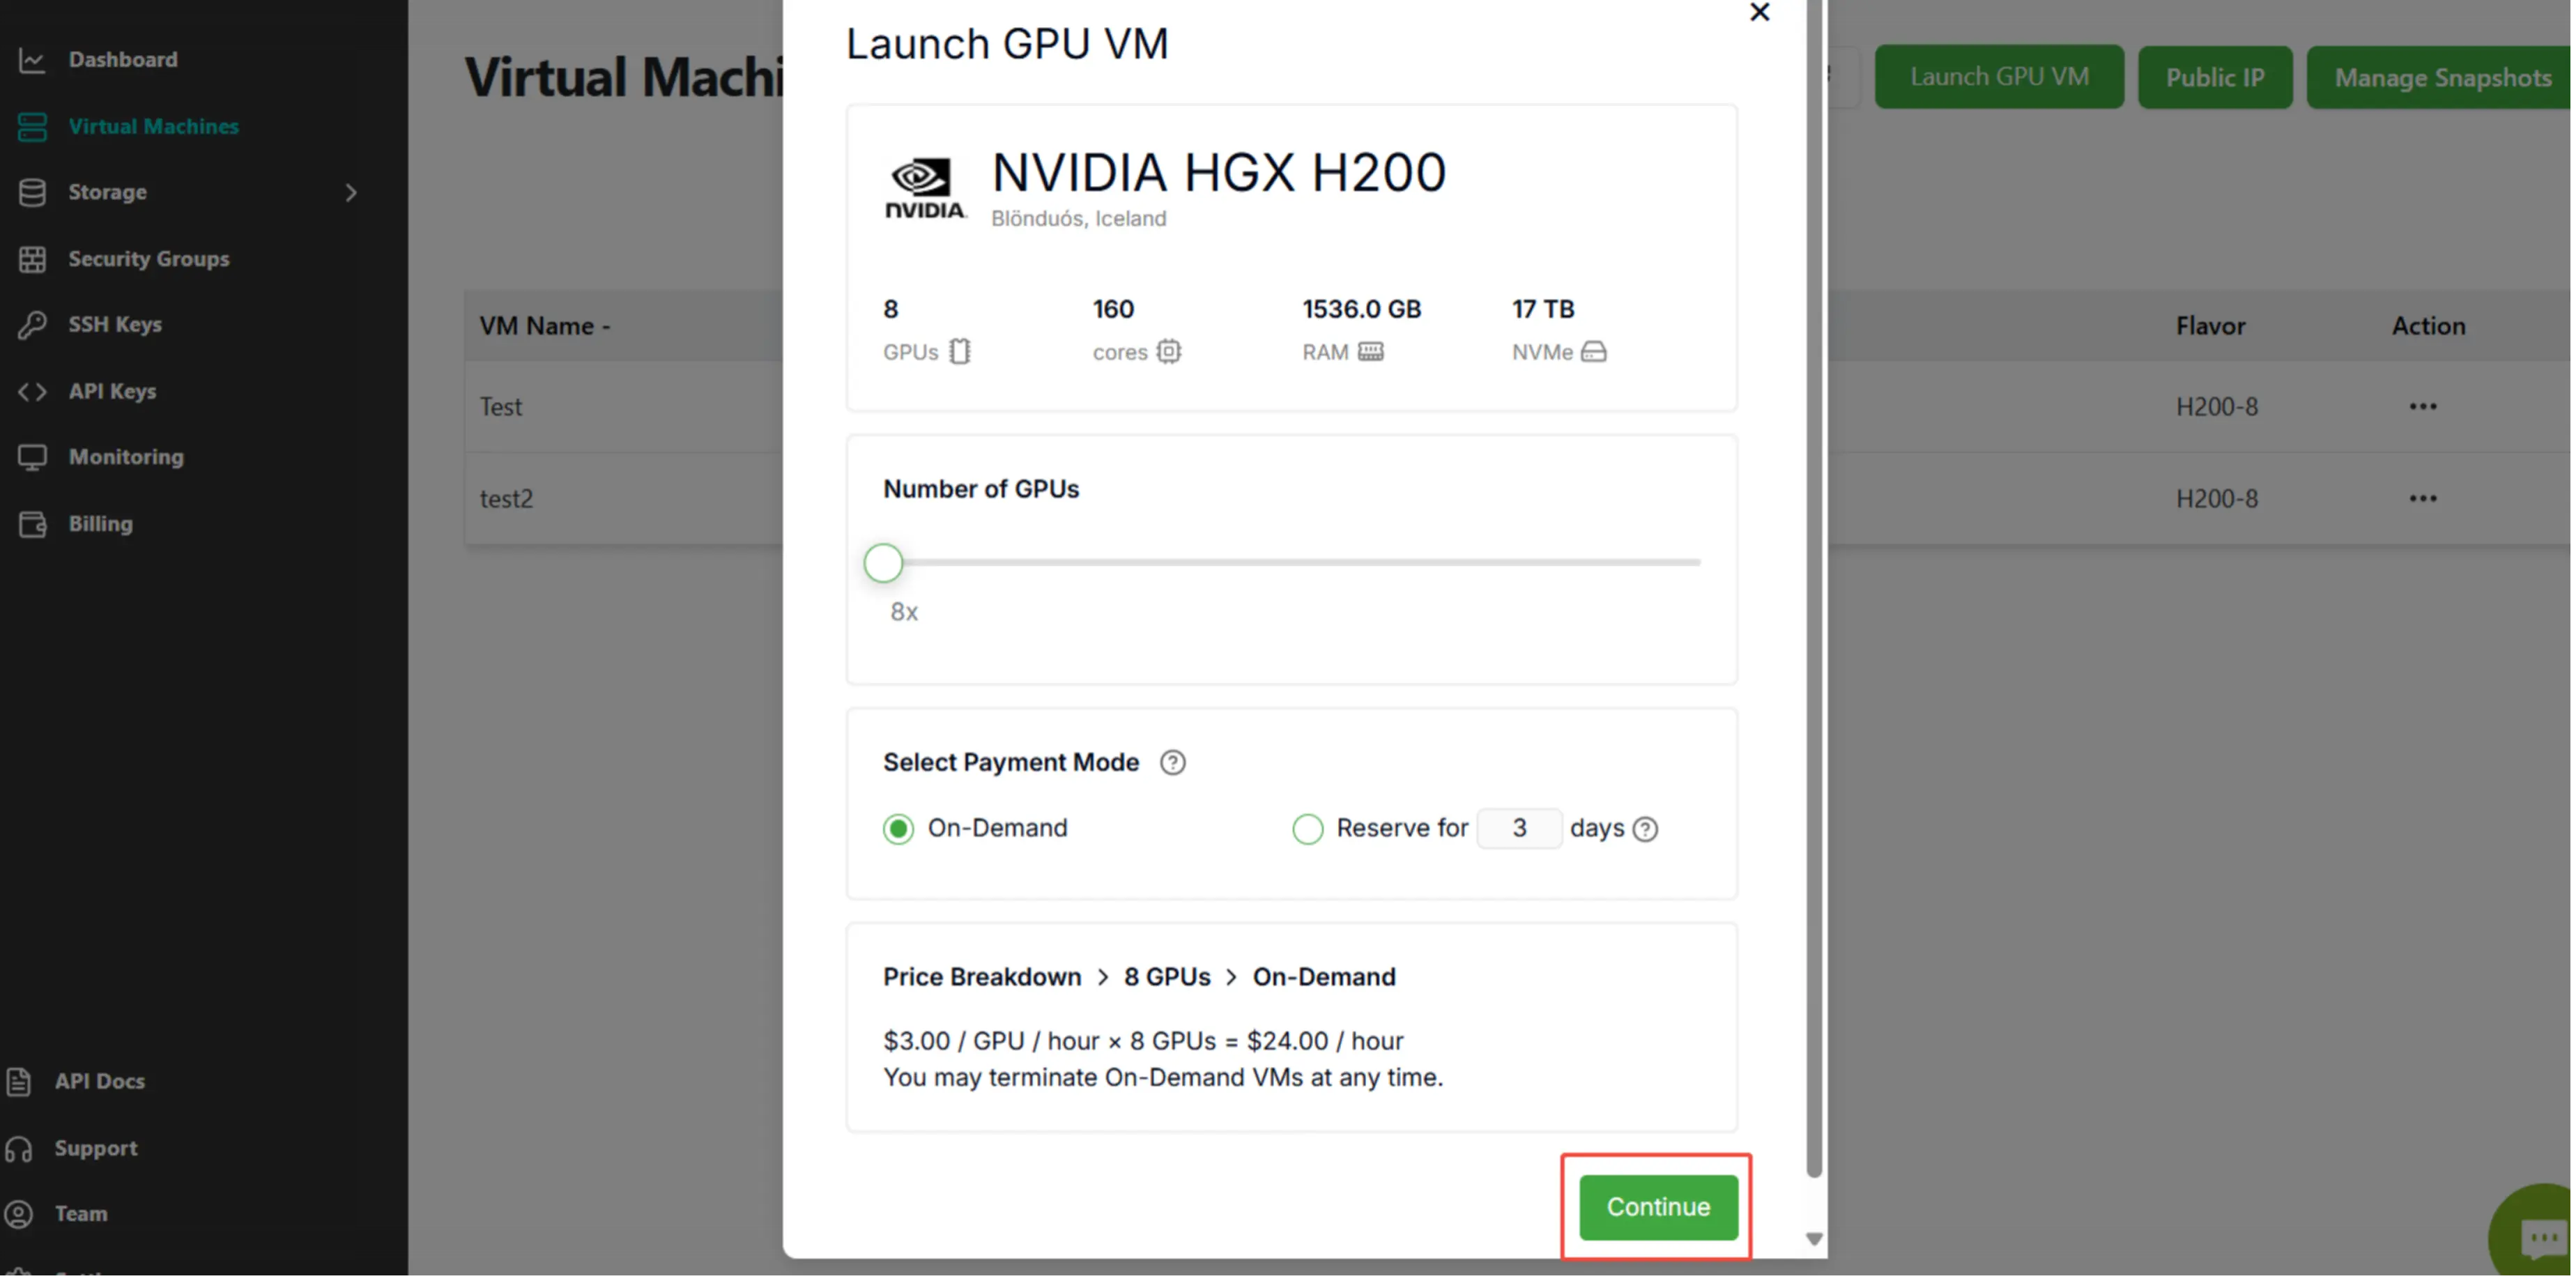Click the Dashboard chart icon in sidebar
2576x1281 pixels.
[x=32, y=60]
